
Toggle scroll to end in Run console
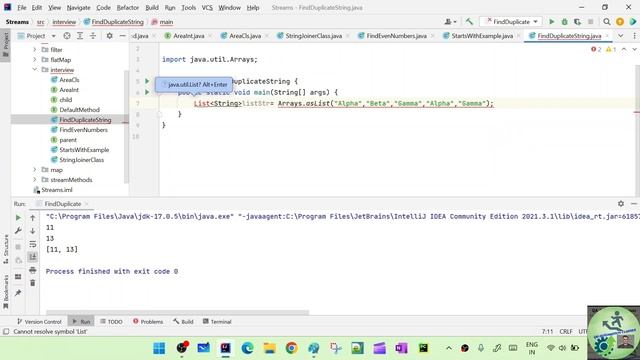[x=33, y=257]
